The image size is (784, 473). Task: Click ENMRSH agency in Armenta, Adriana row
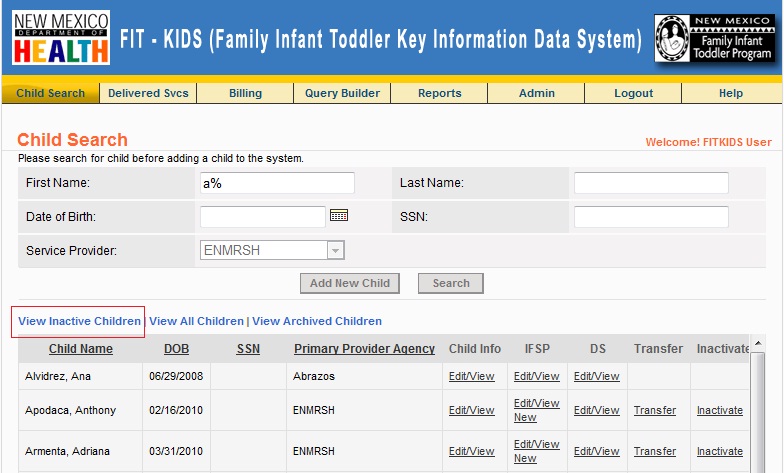click(314, 452)
